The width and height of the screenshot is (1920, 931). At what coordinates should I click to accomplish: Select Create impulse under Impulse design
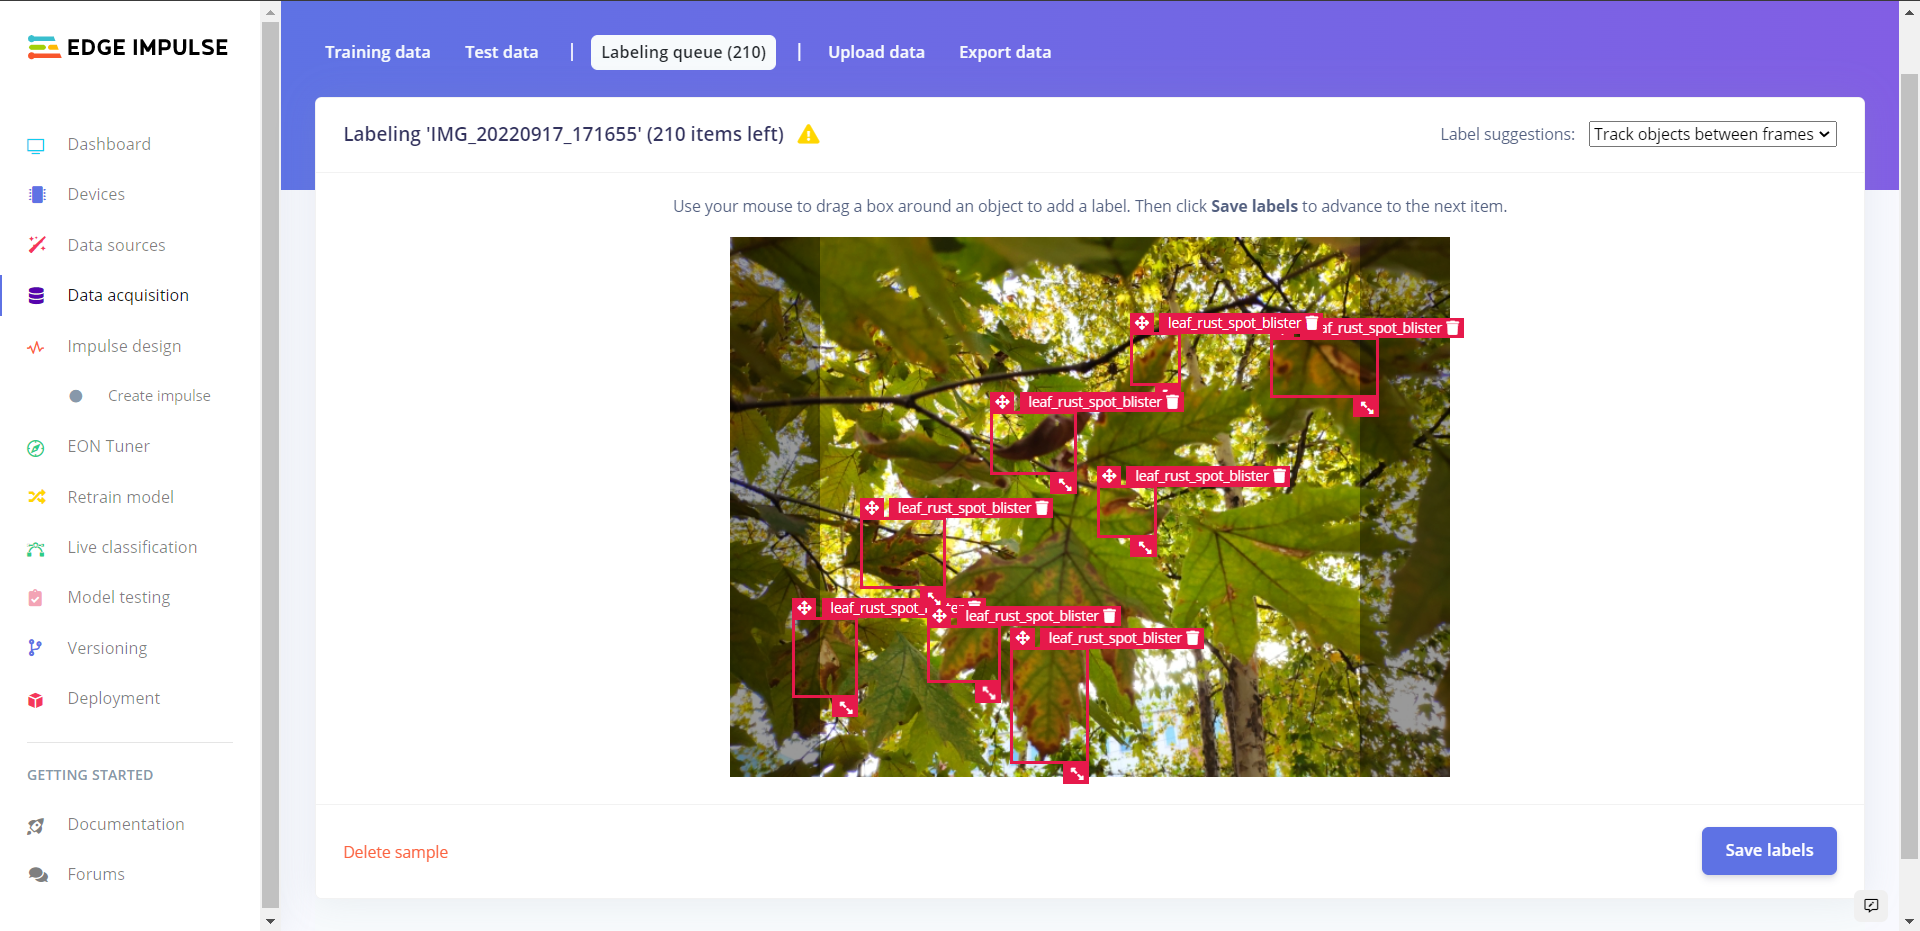point(159,396)
